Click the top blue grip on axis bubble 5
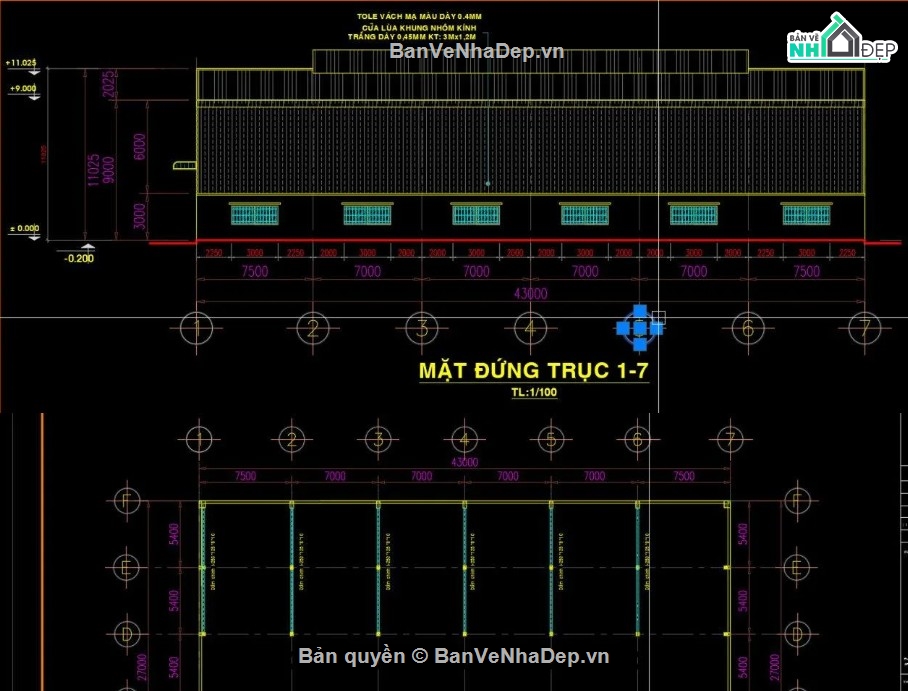 (x=639, y=311)
